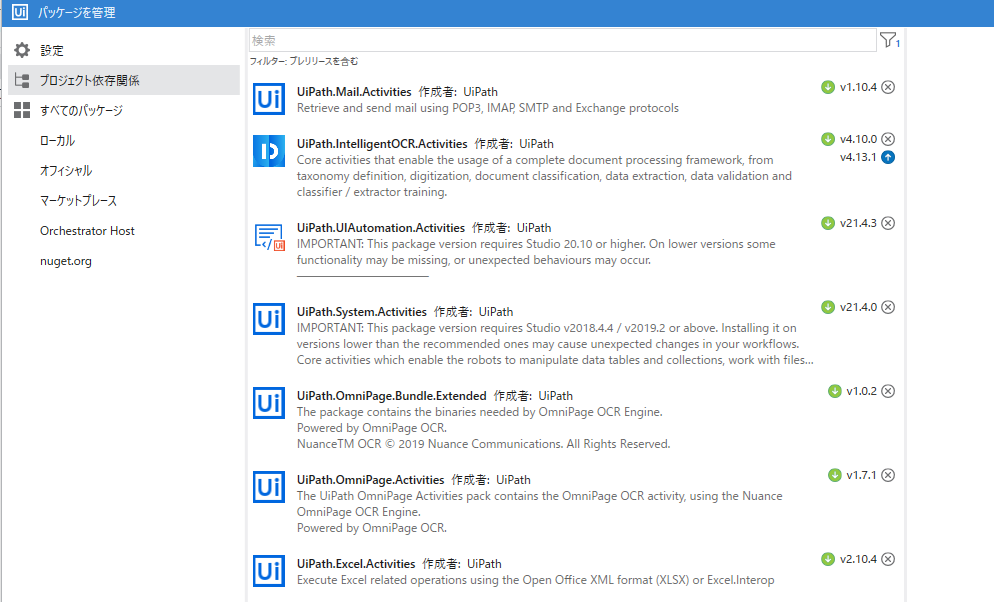Click the UiPath.OmniPage.Bundle.Extended package logo
The width and height of the screenshot is (994, 602).
coord(269,403)
